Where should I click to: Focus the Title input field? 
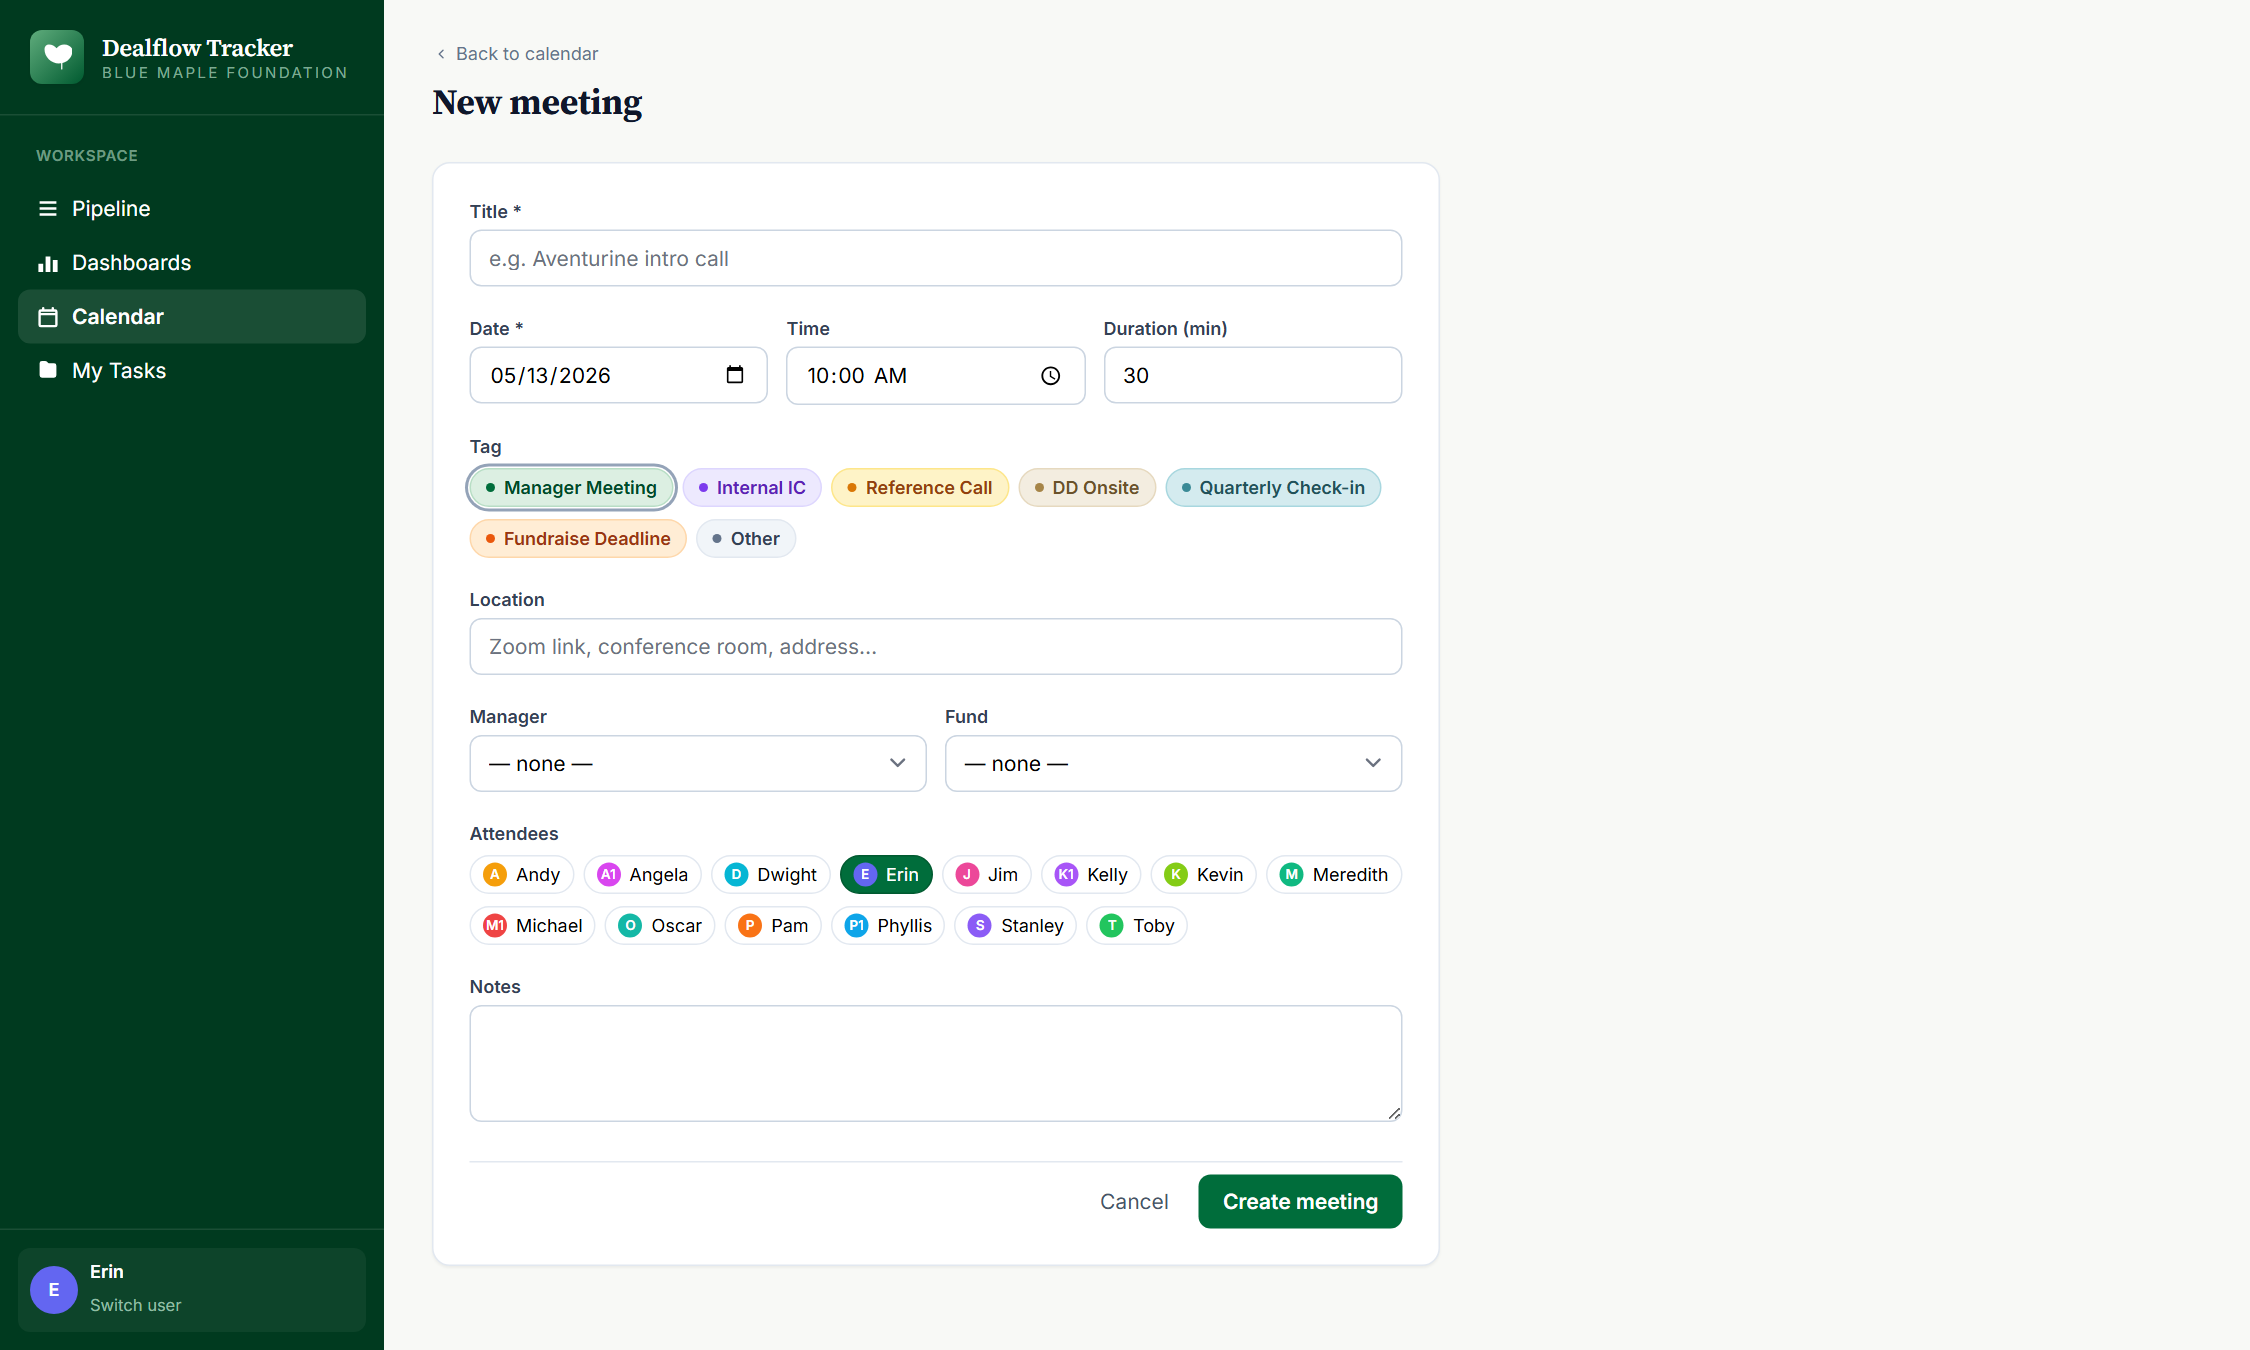point(936,258)
